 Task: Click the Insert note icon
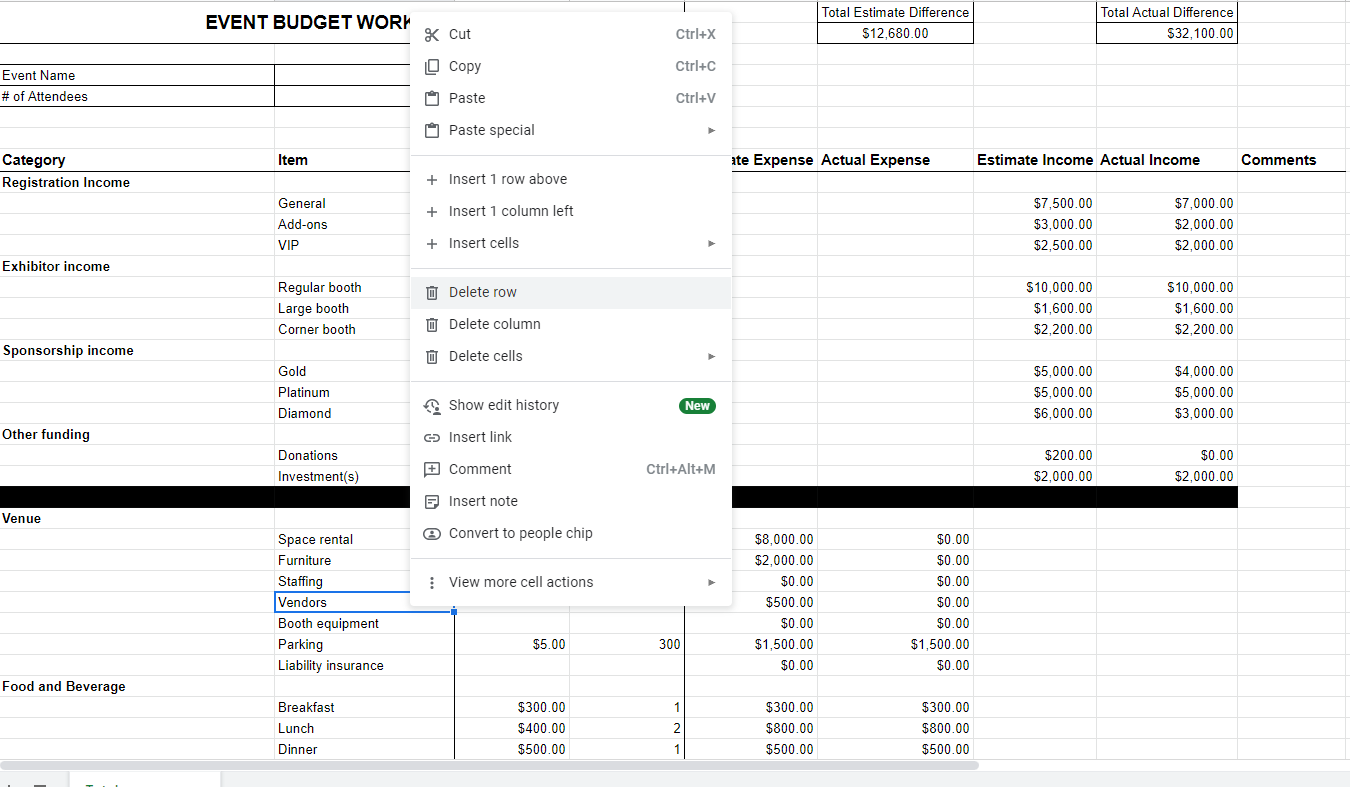click(431, 501)
